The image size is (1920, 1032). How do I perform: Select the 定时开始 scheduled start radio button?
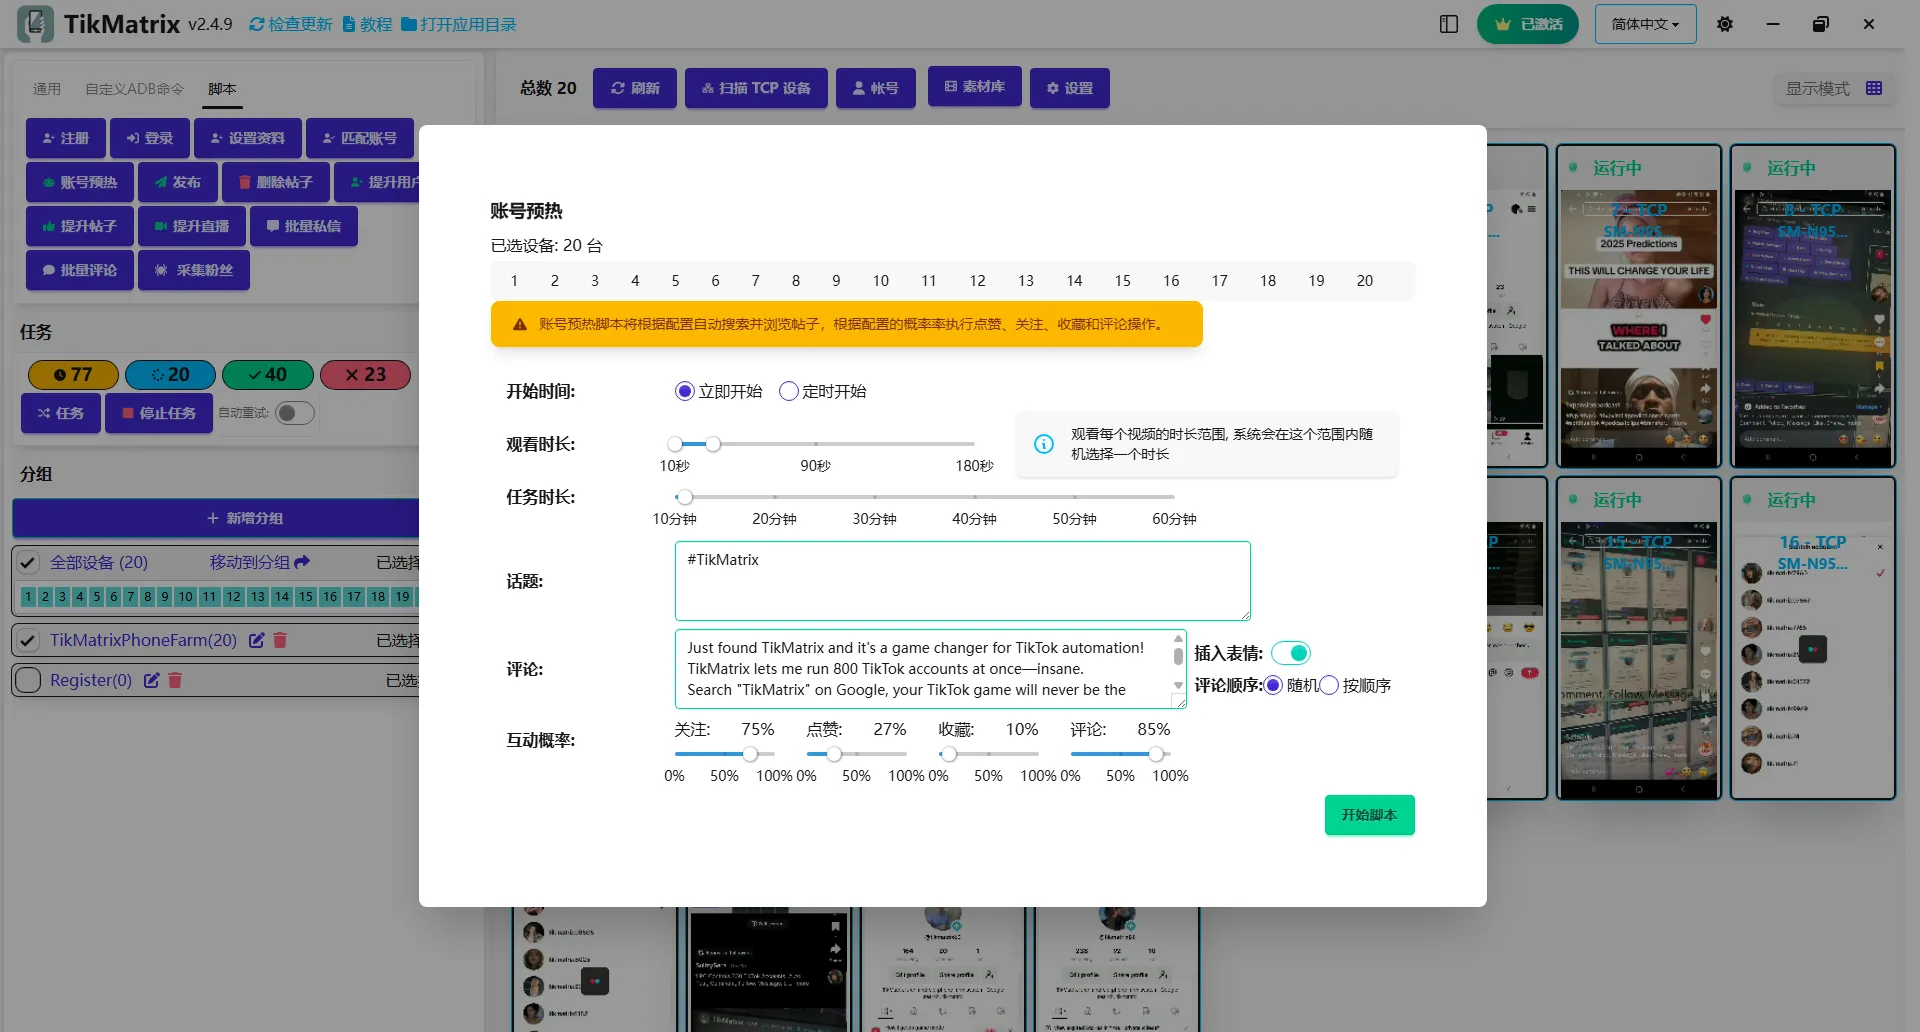(x=789, y=391)
